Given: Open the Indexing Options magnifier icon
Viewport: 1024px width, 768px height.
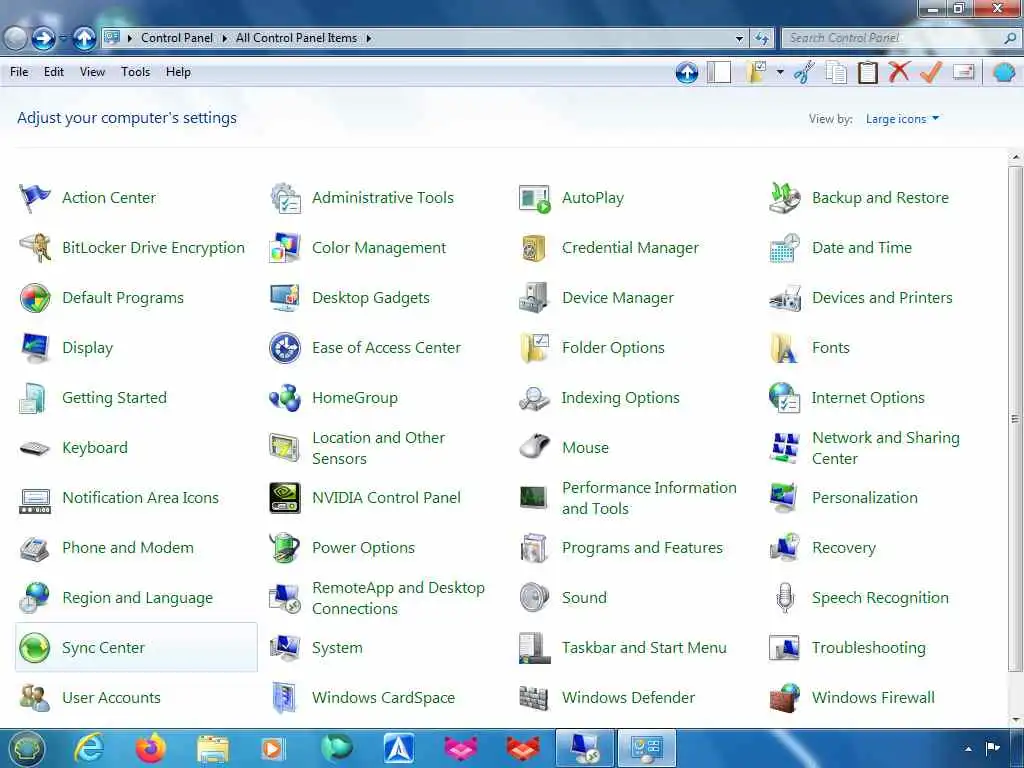Looking at the screenshot, I should point(535,398).
